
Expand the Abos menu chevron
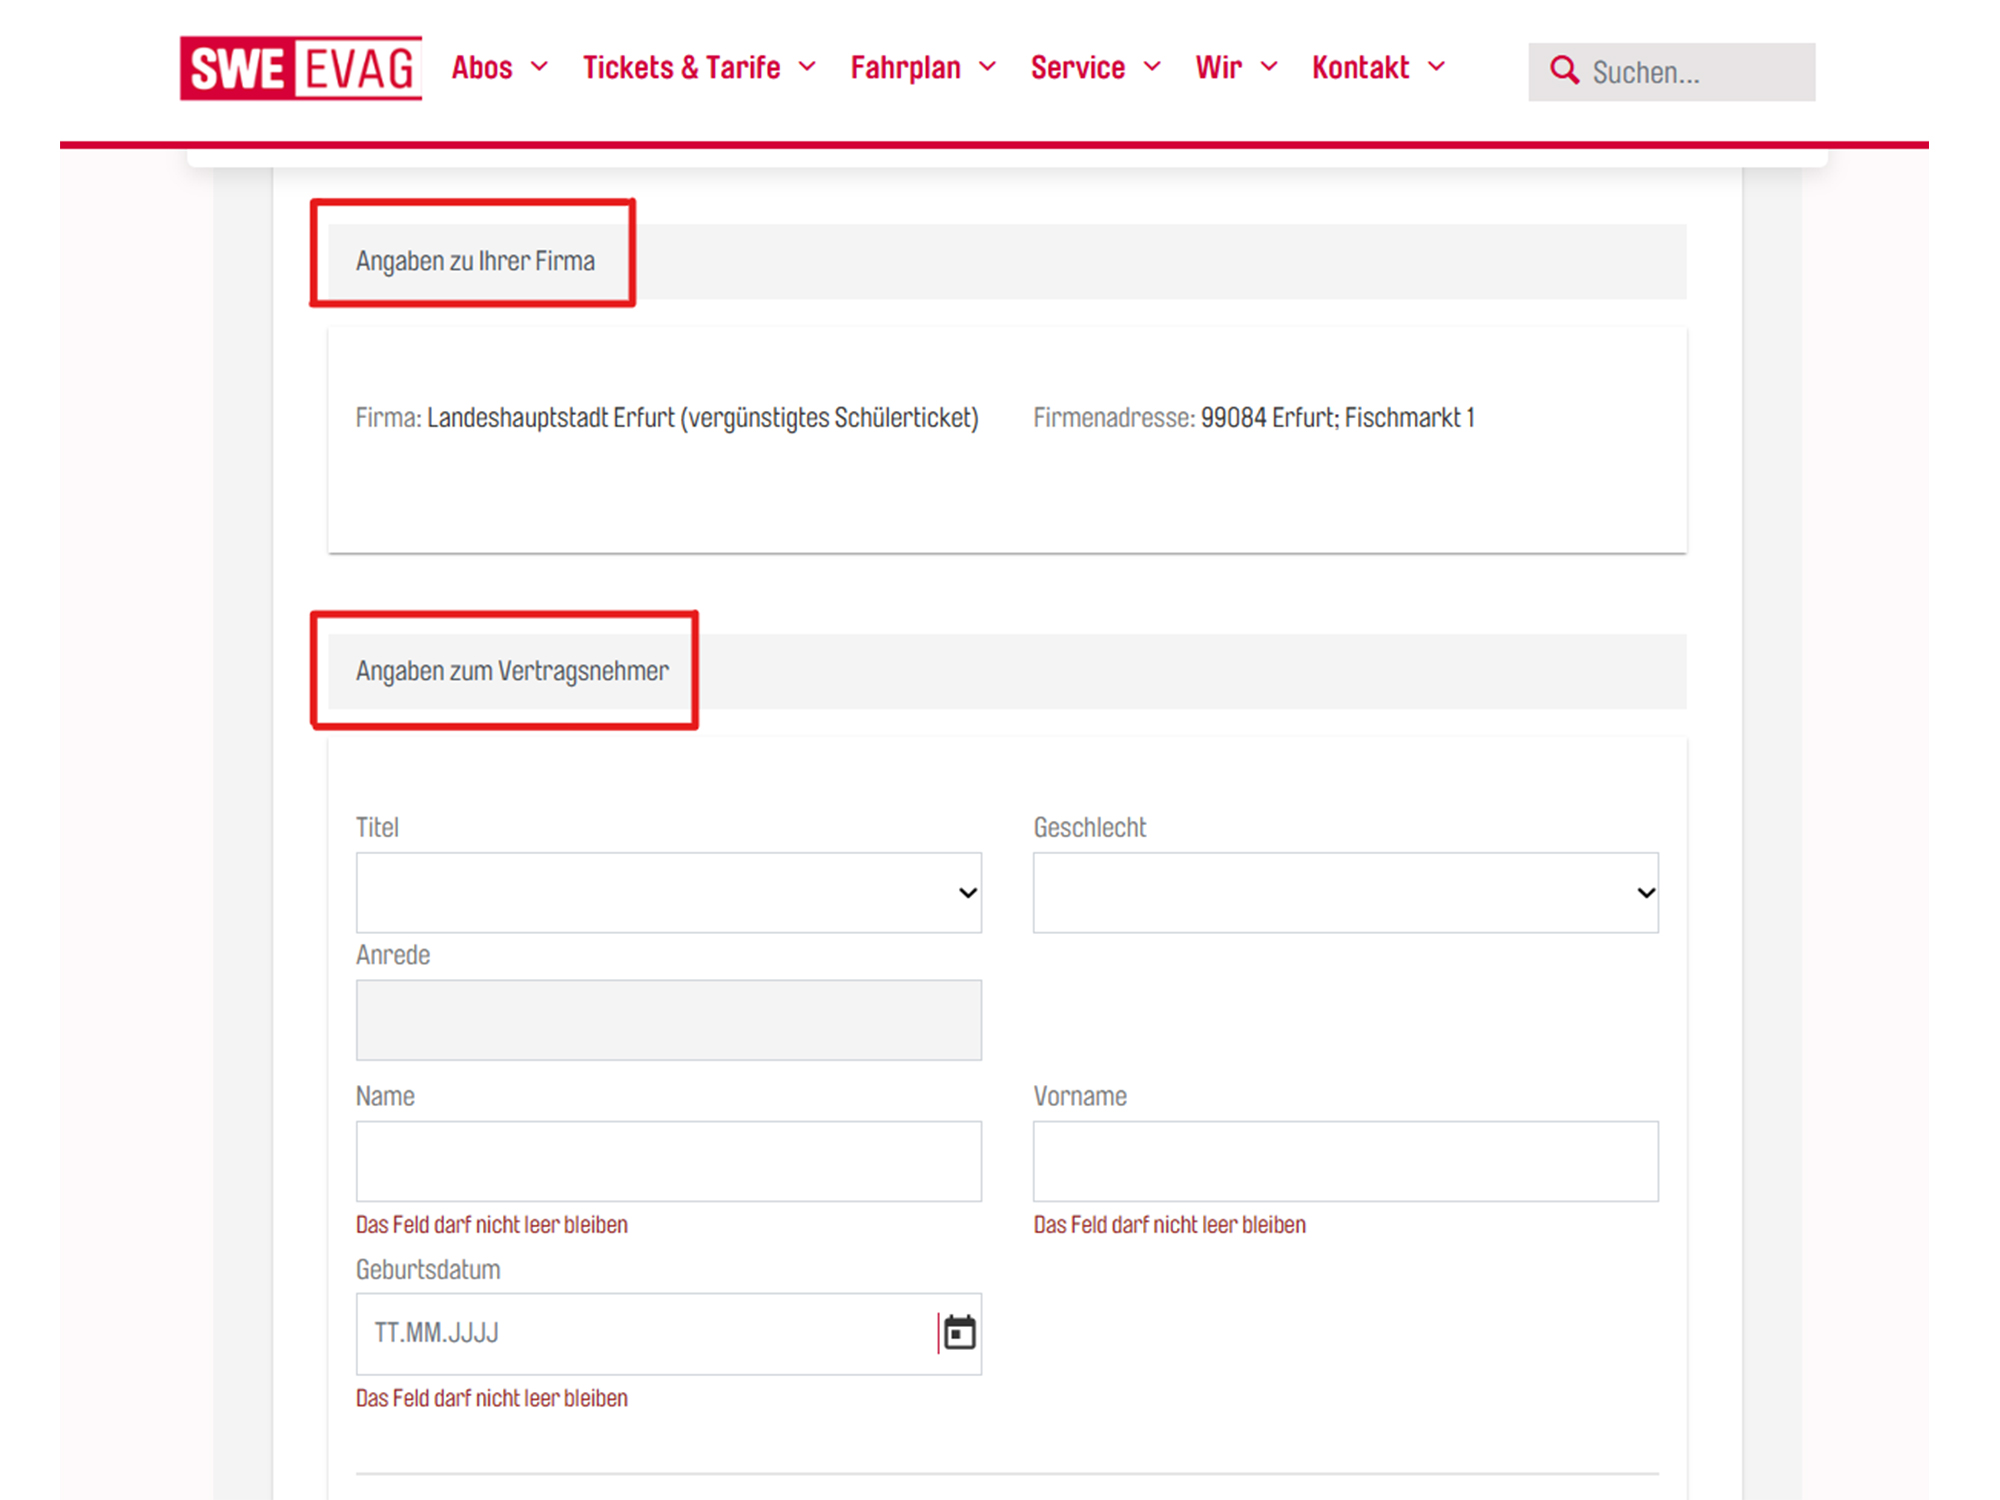click(x=539, y=67)
